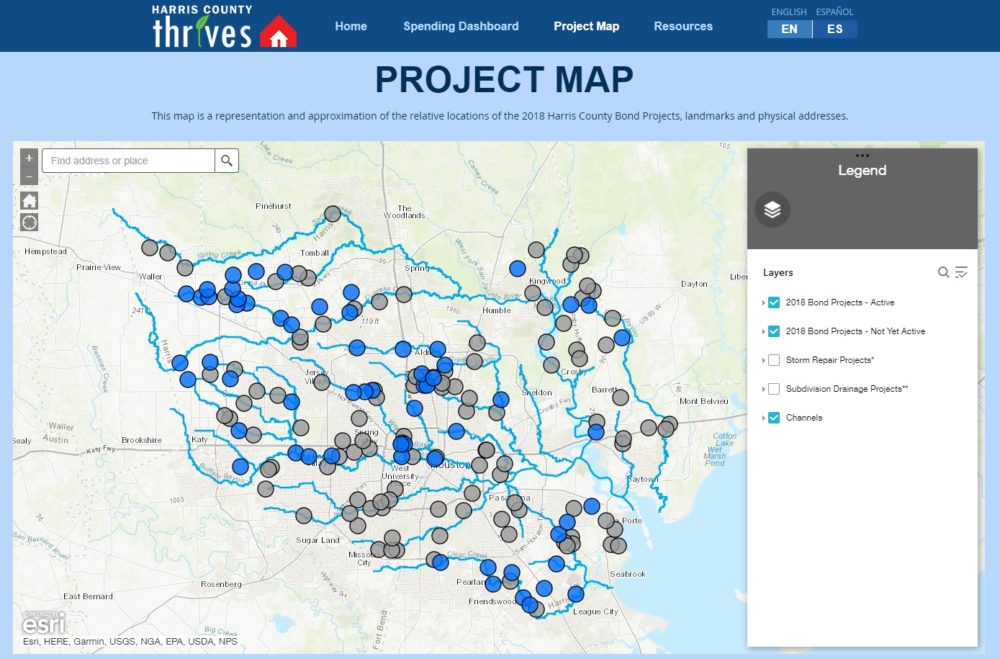Click the gray project marker near The Woodlands
This screenshot has width=1000, height=659.
[332, 214]
